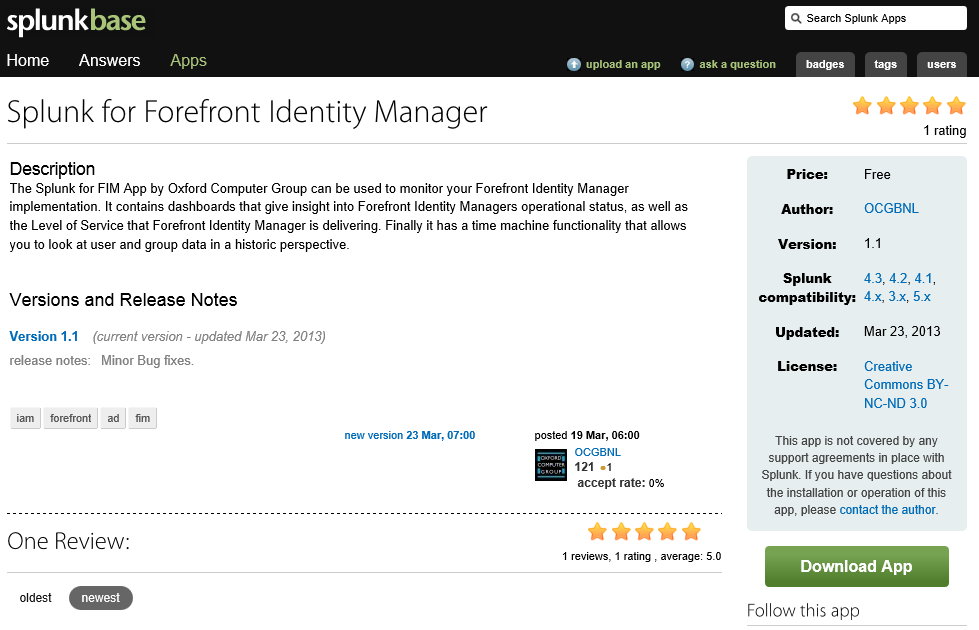Screen dimensions: 979x630
Task: Click the 'Follow this app' heading
Action: point(803,611)
